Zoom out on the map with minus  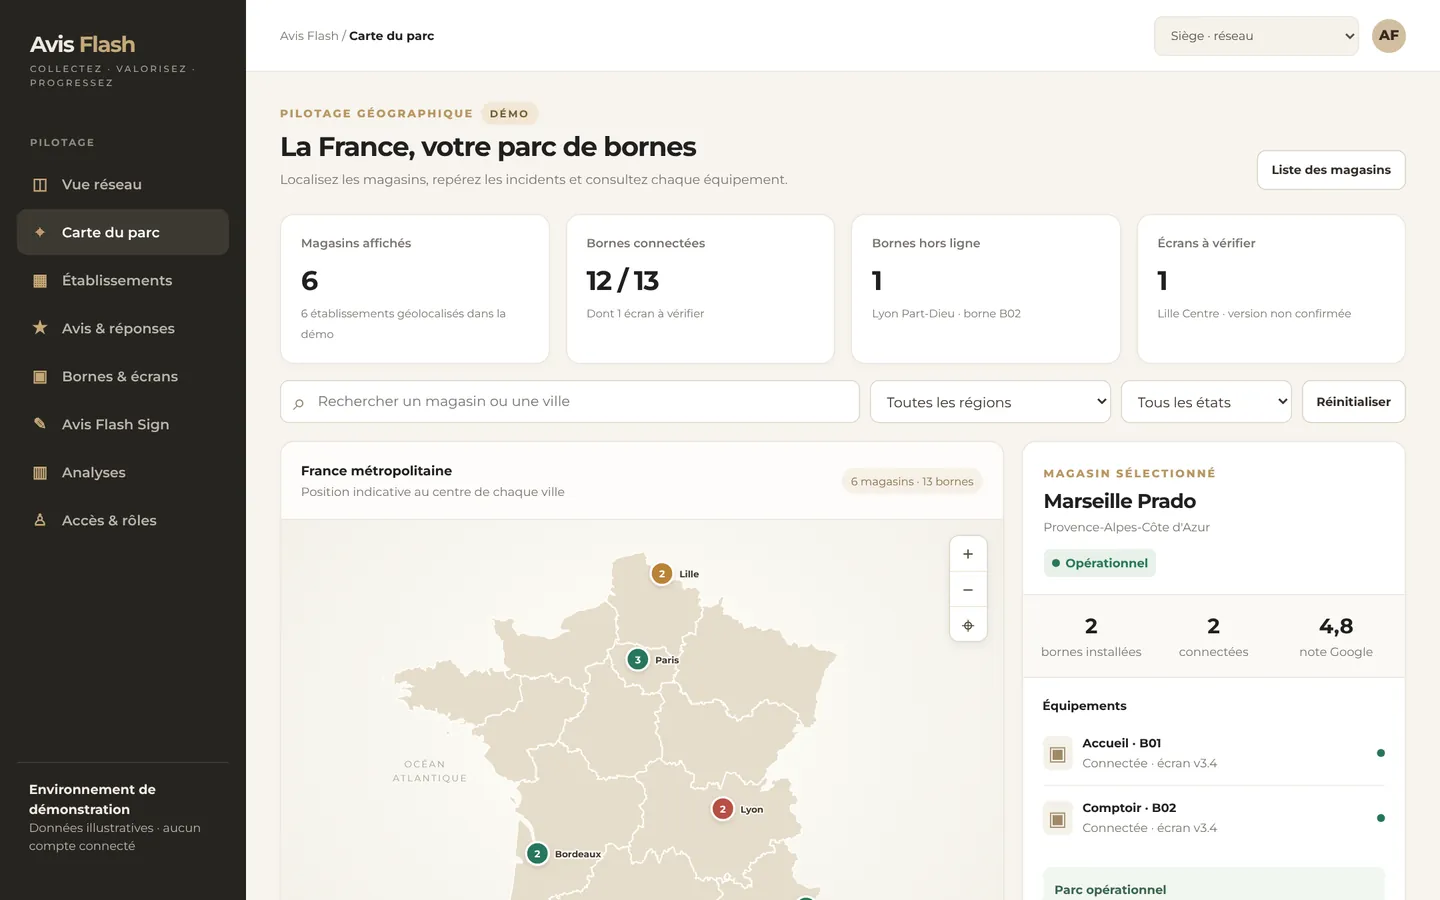point(968,590)
